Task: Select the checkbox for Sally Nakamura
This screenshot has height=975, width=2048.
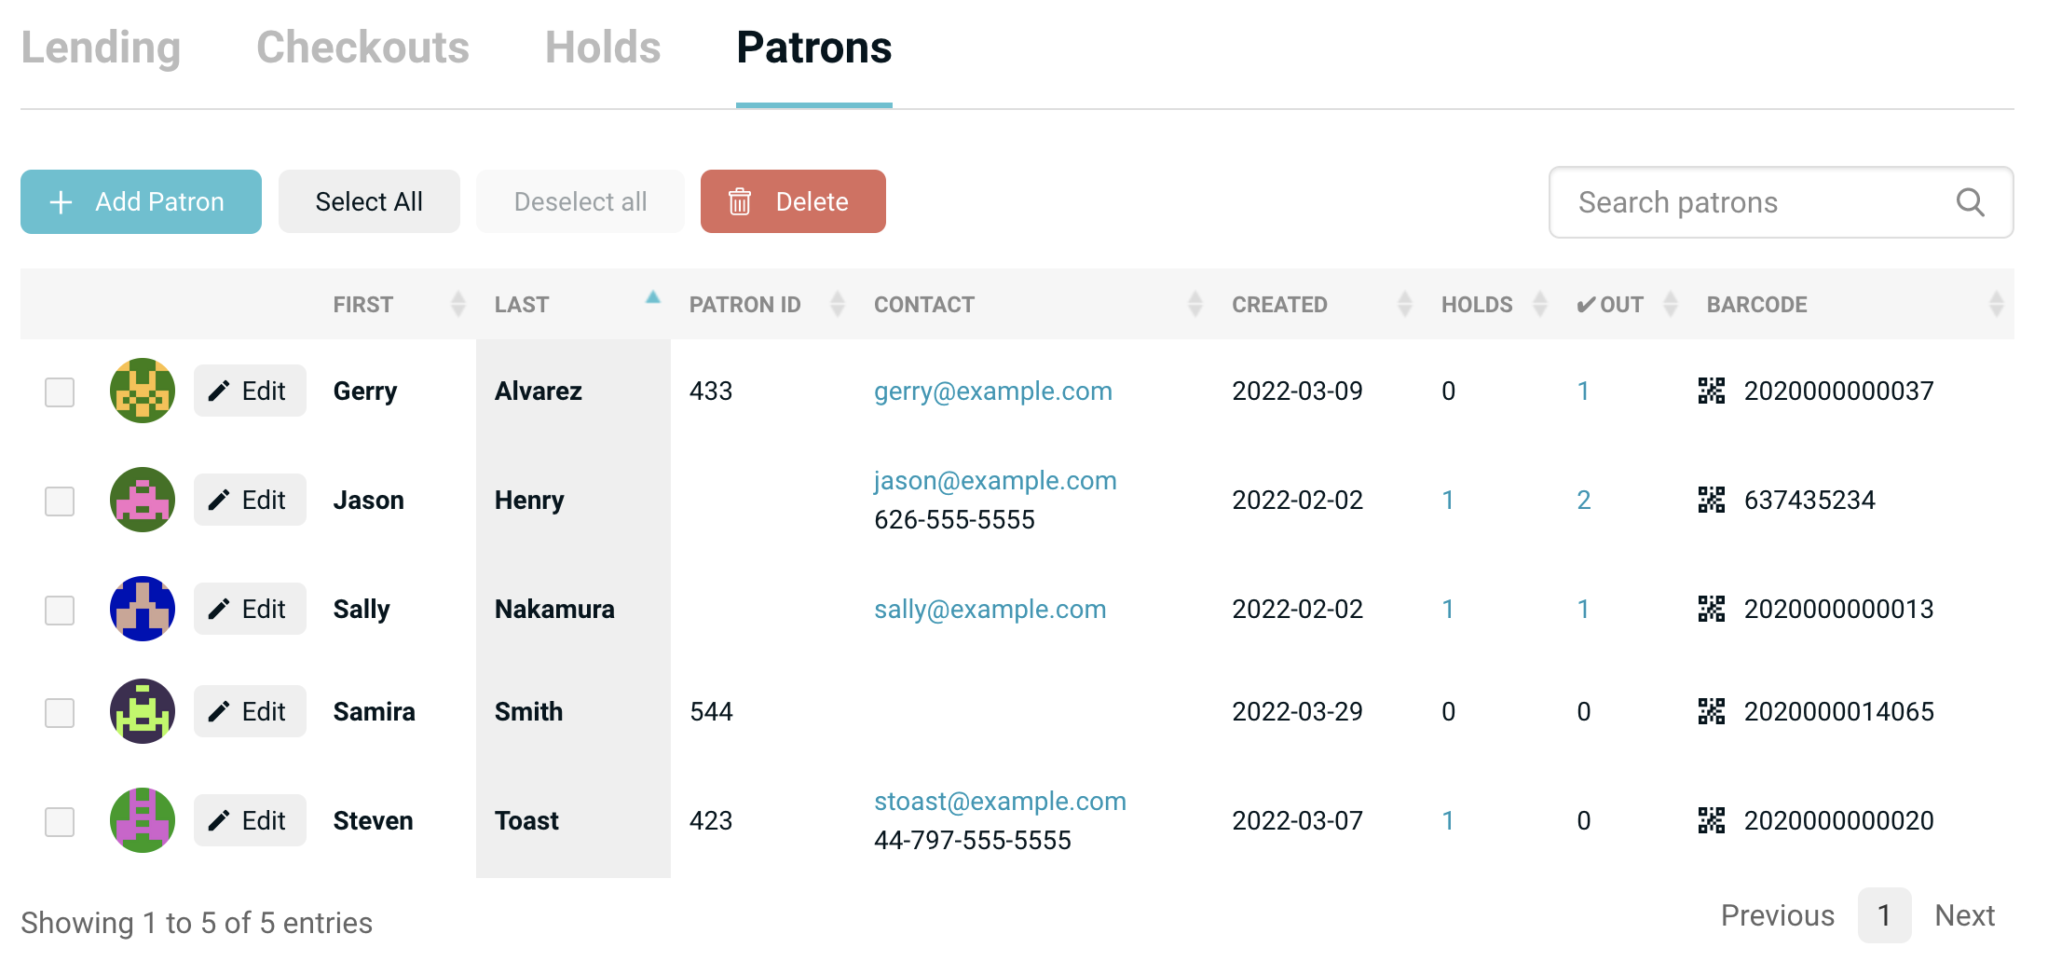Action: click(59, 608)
